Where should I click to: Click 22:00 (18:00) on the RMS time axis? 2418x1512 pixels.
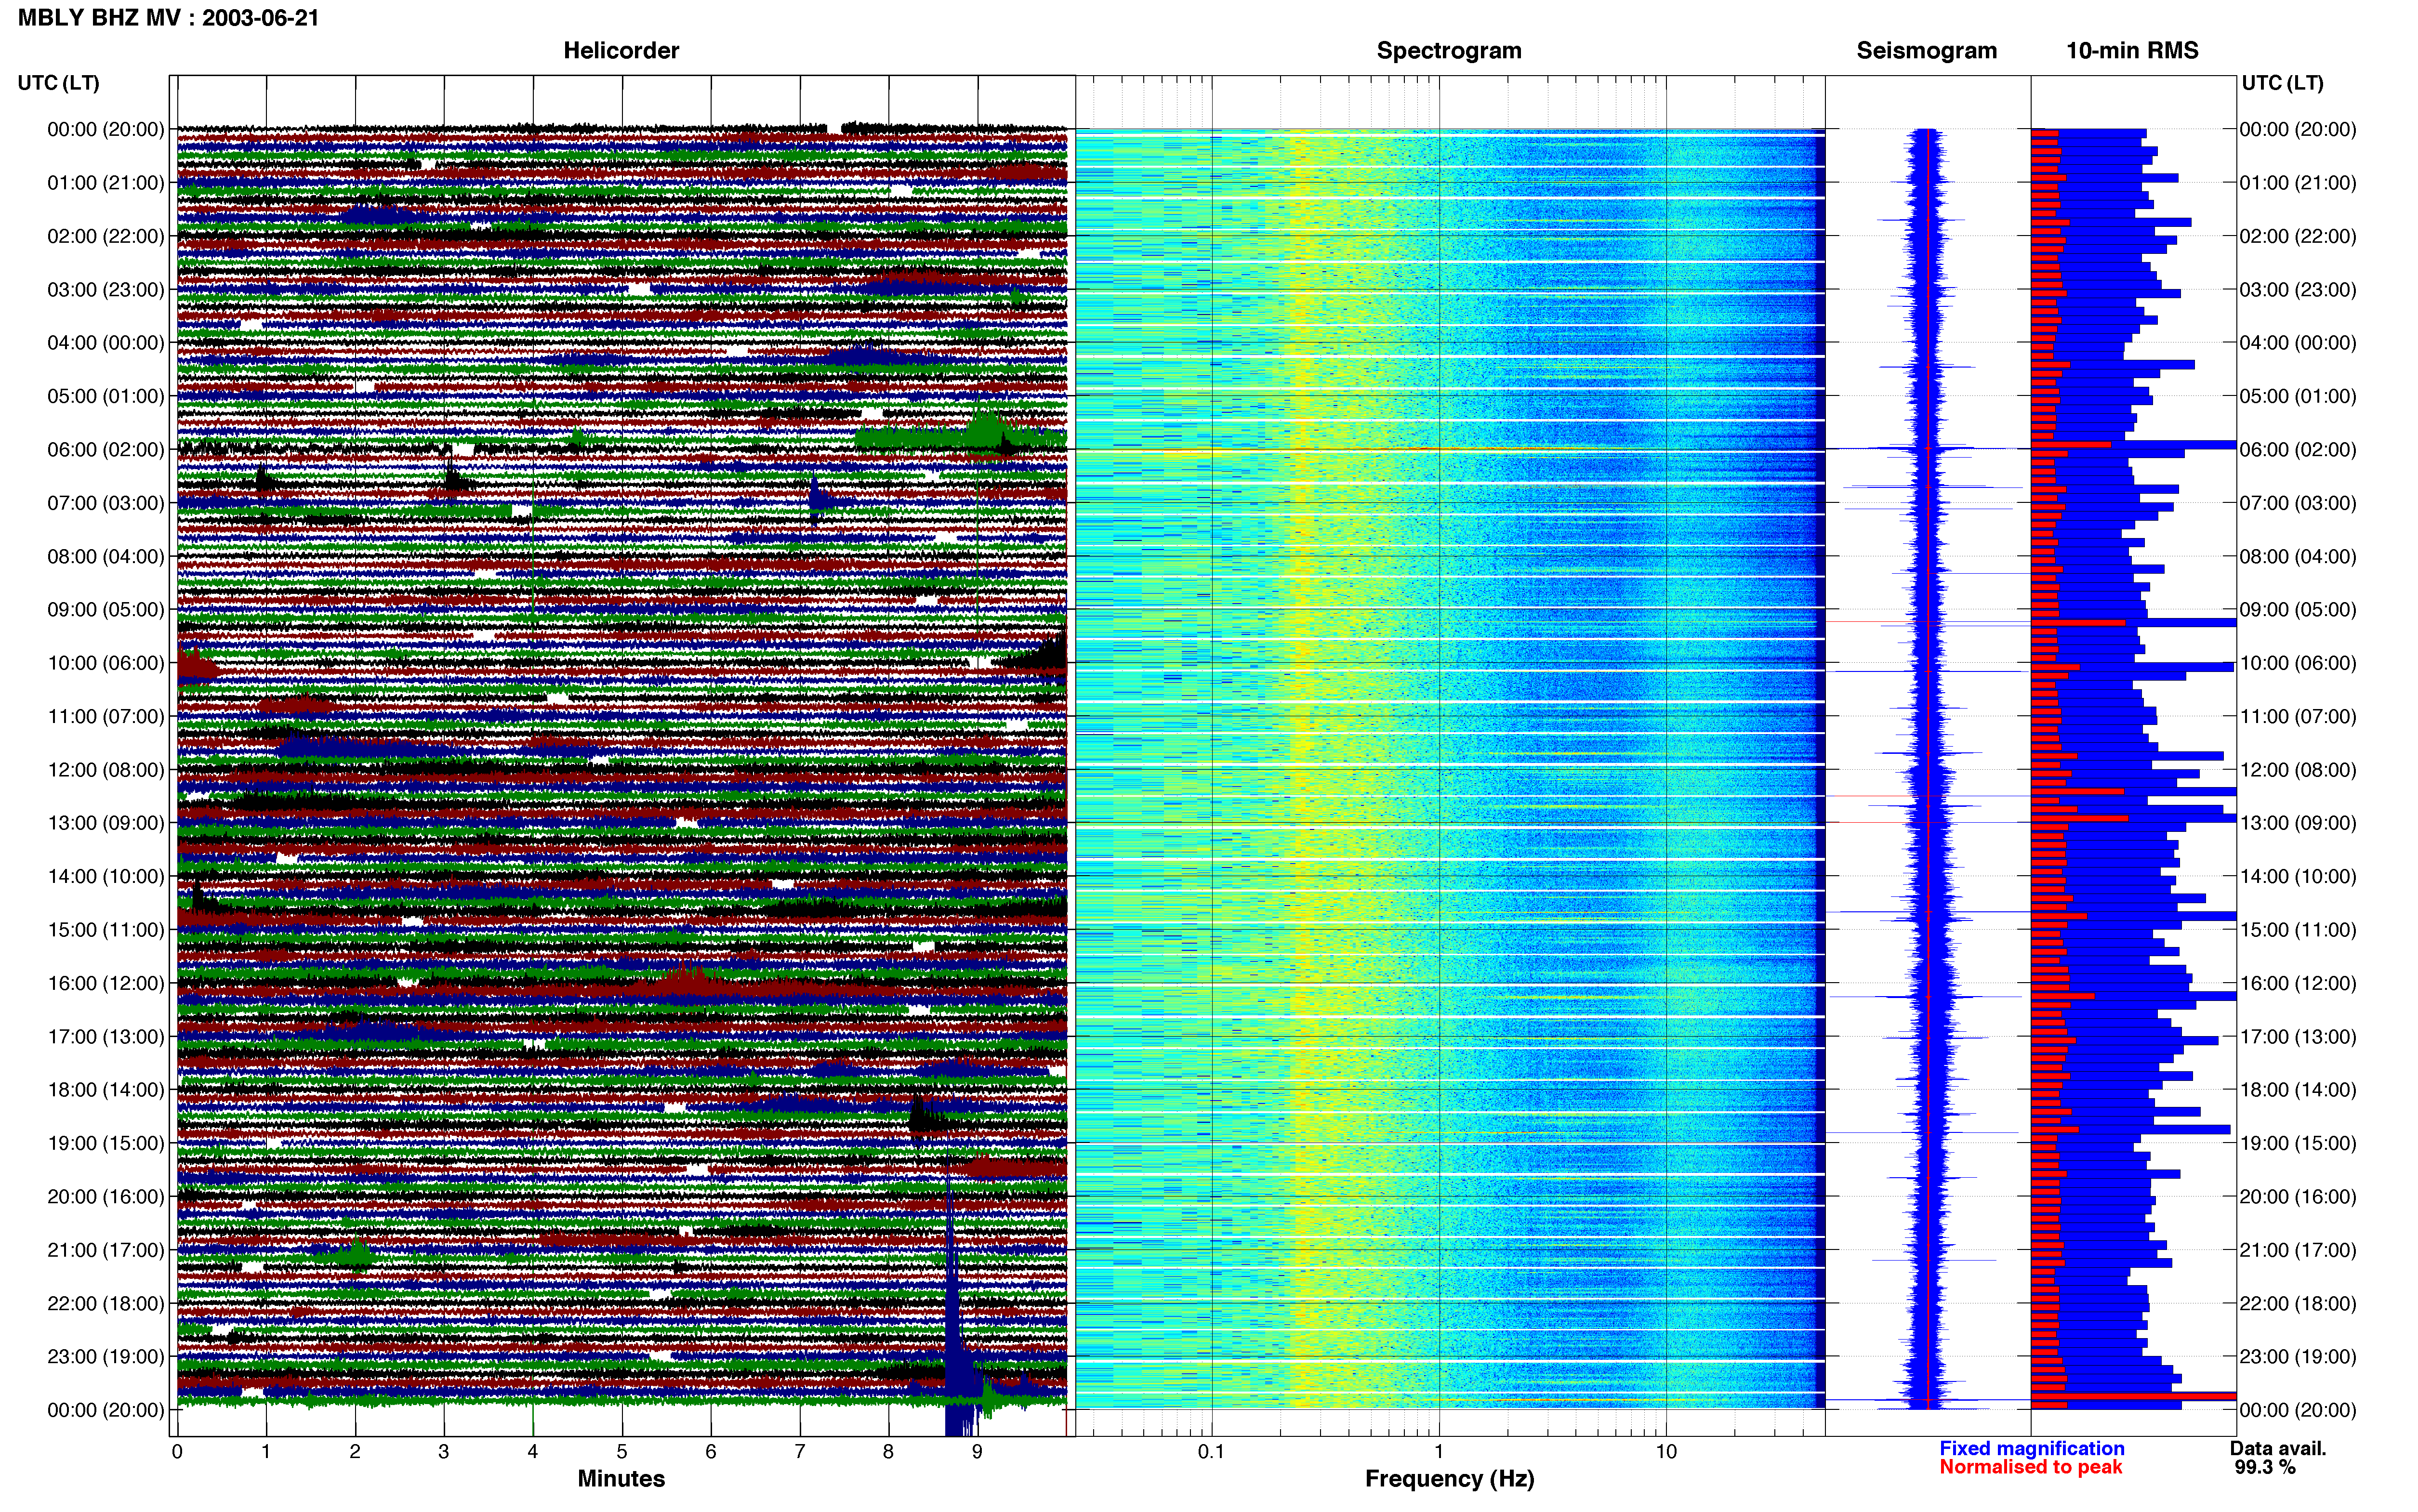point(2298,1303)
